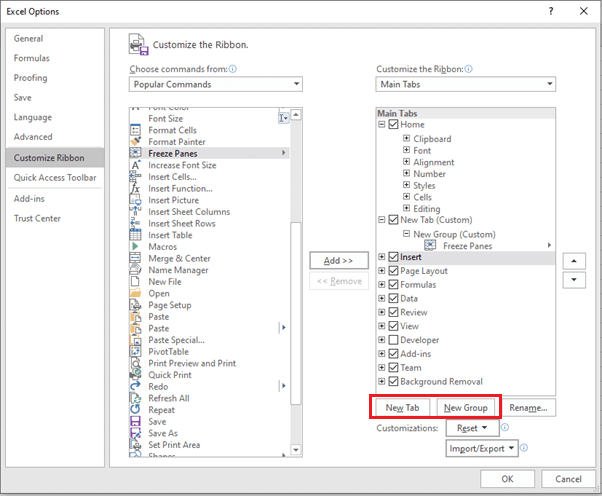The height and width of the screenshot is (496, 602).
Task: Click the Insert Sheet Columns icon
Action: pos(135,212)
